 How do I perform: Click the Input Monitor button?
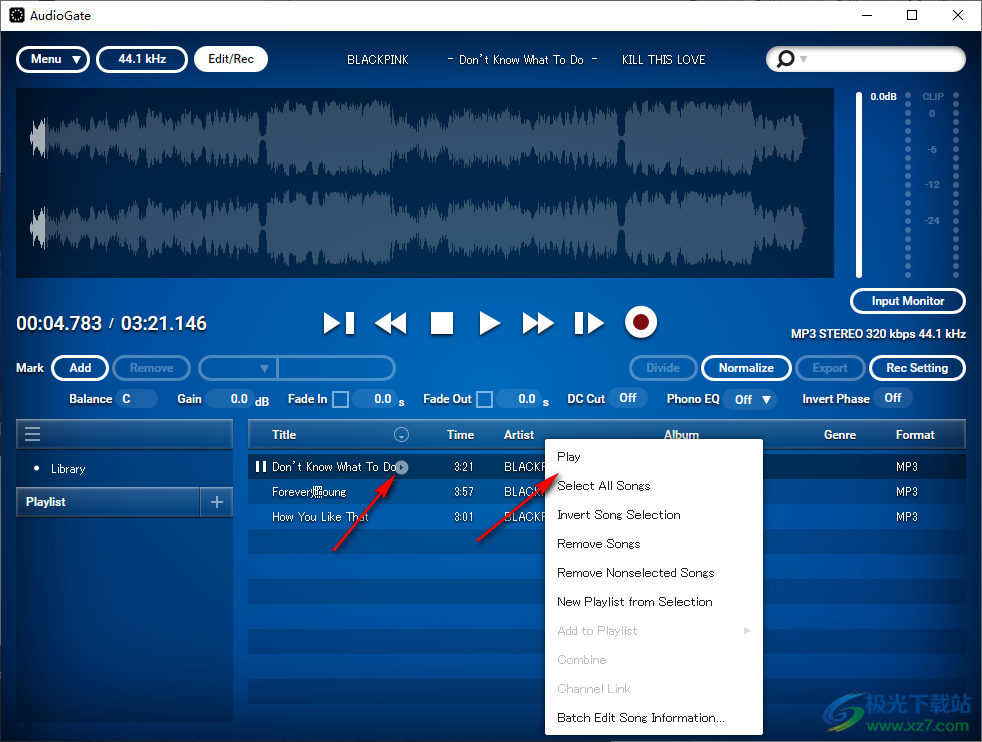click(x=907, y=300)
